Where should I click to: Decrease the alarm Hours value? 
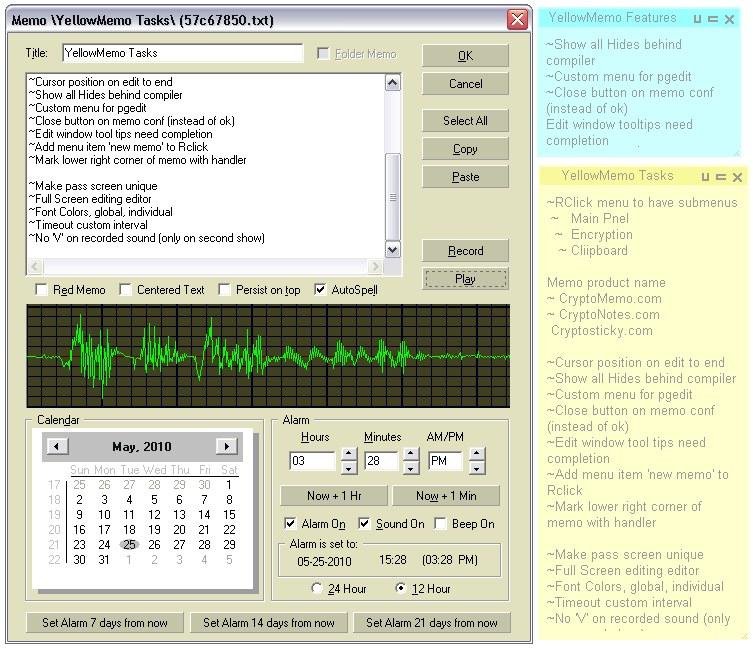coord(349,468)
